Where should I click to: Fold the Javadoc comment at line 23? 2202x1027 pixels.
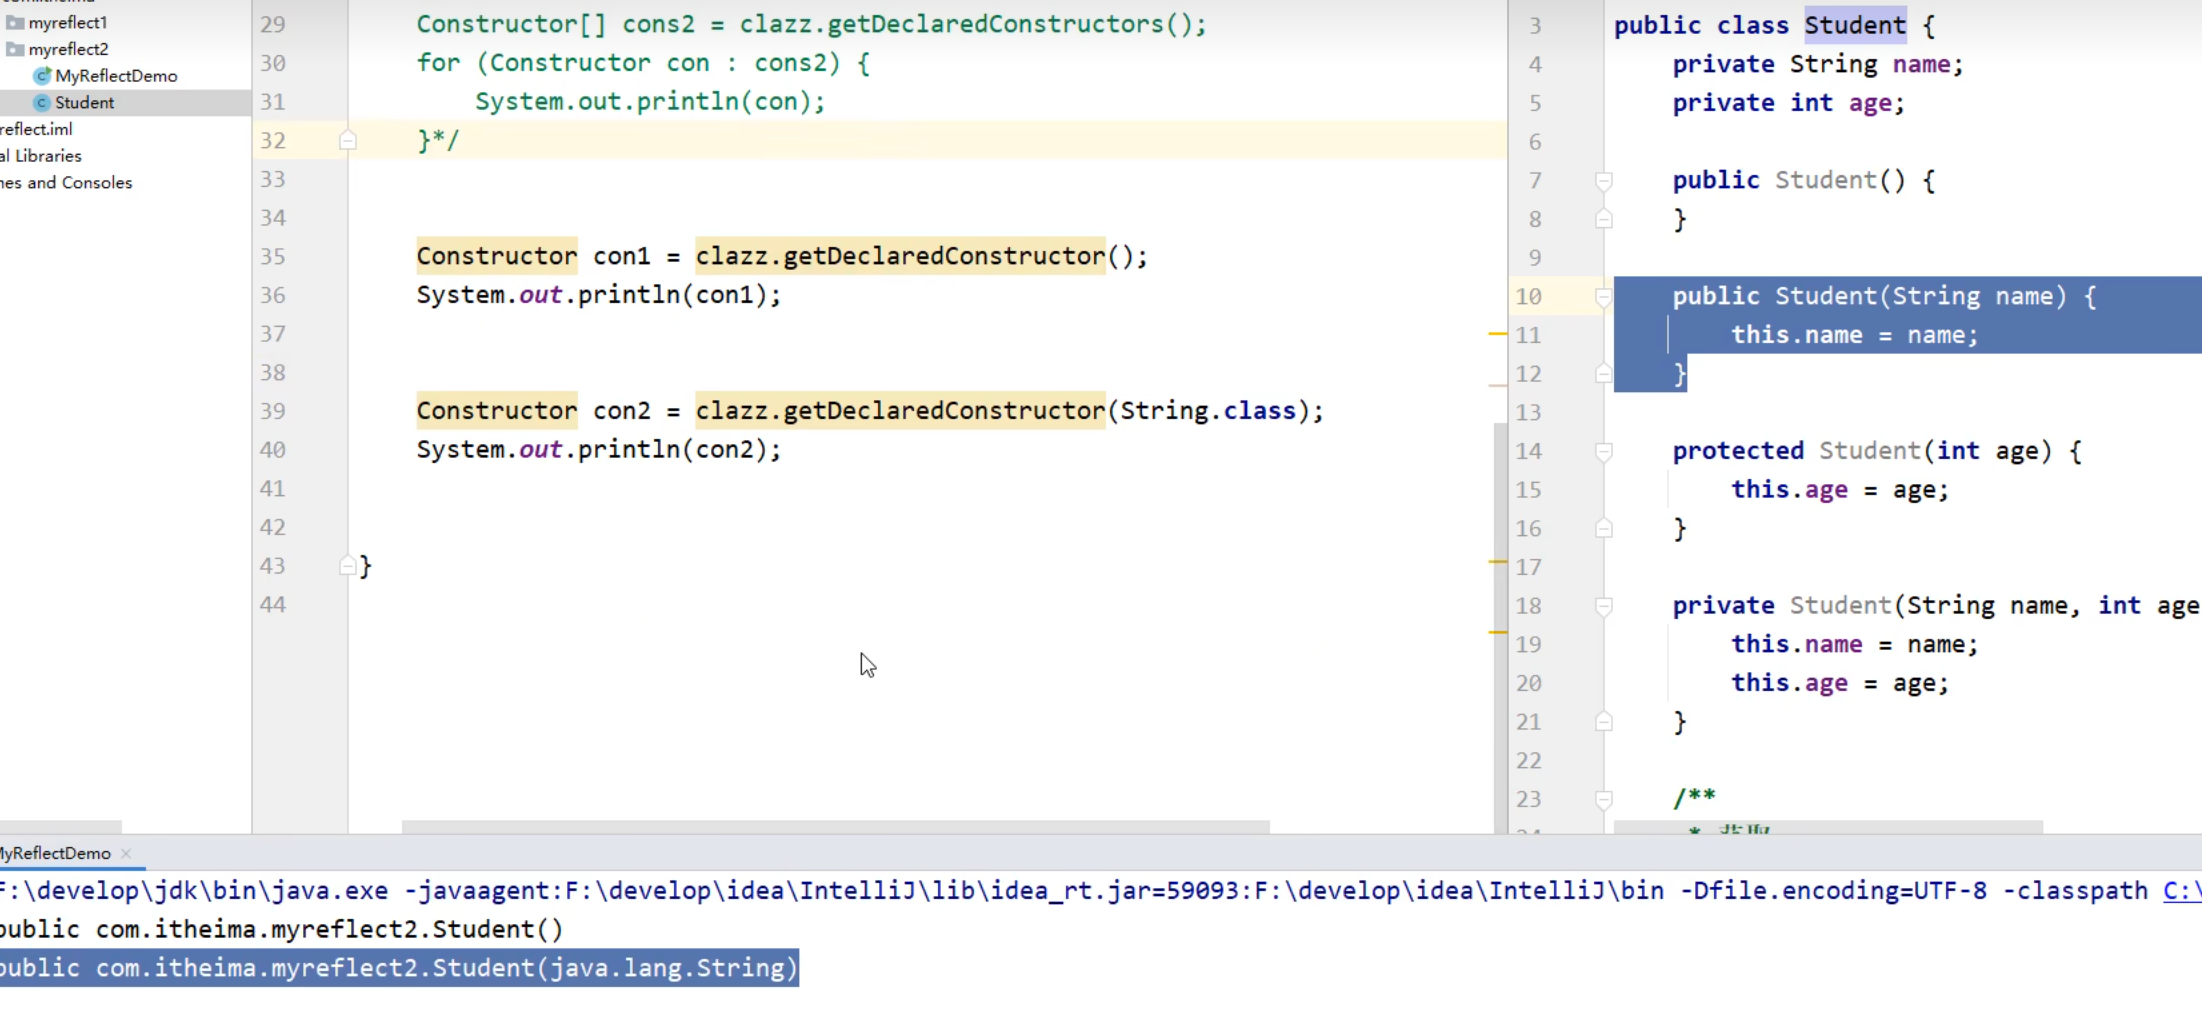[x=1603, y=800]
